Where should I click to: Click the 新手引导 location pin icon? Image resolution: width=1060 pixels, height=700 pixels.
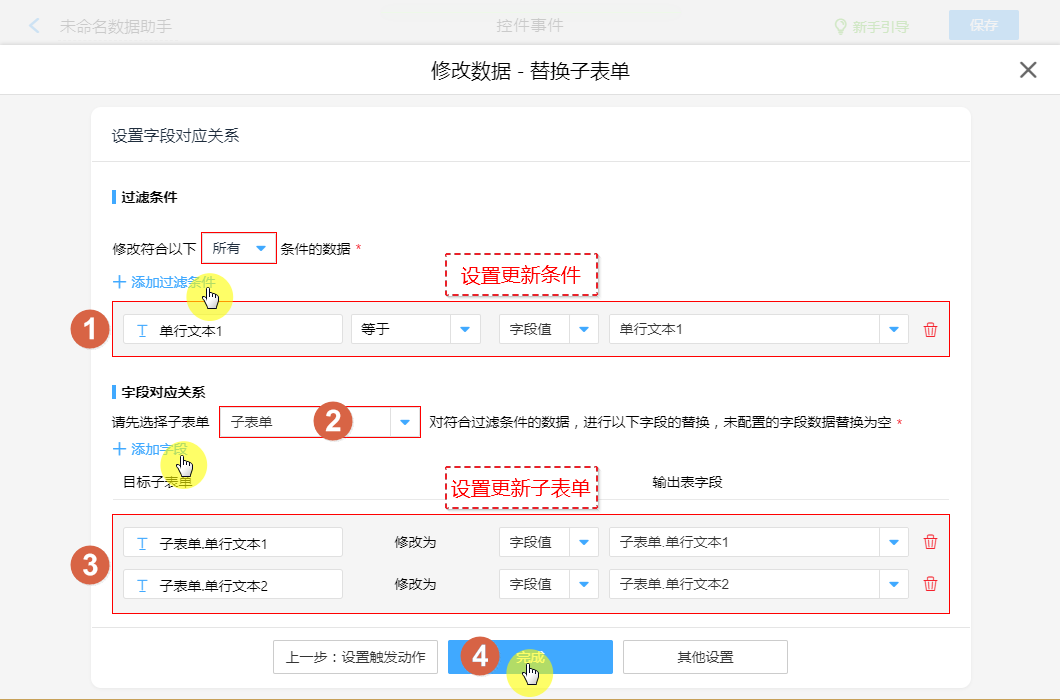(x=841, y=27)
